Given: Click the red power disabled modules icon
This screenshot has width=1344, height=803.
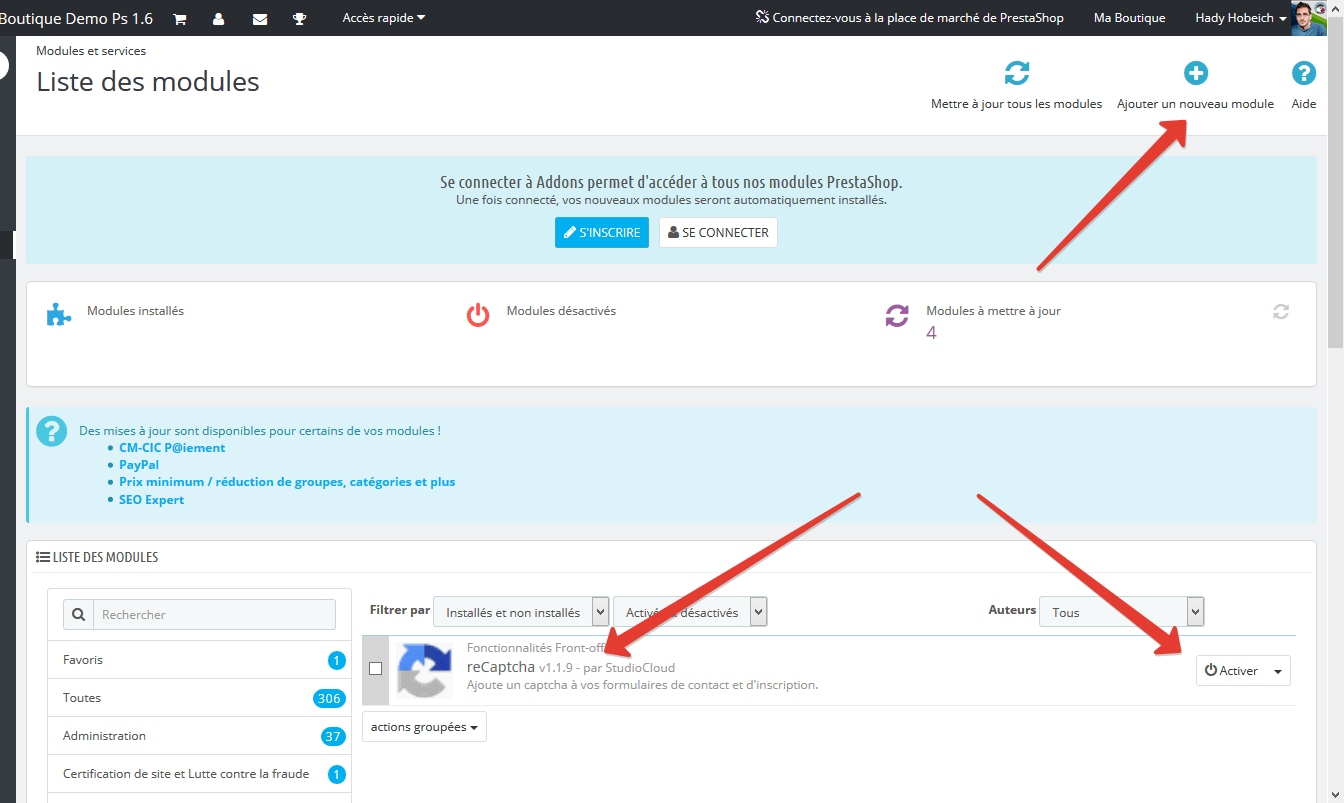Looking at the screenshot, I should 478,315.
